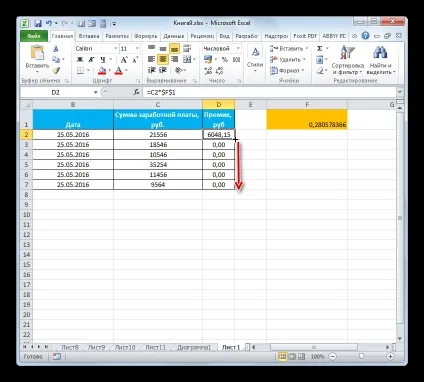
Task: Switch to the Данные ribbon tab
Action: pos(174,36)
